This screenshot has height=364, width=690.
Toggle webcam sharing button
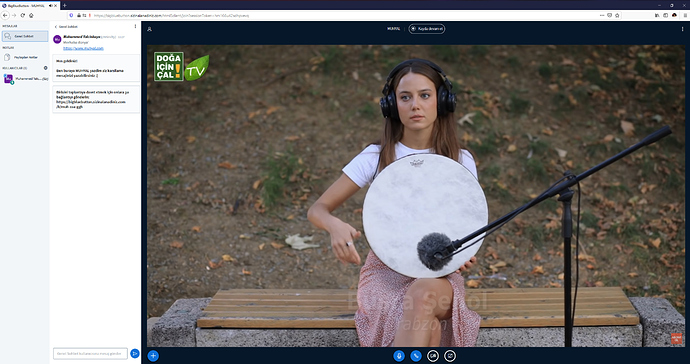[x=433, y=356]
